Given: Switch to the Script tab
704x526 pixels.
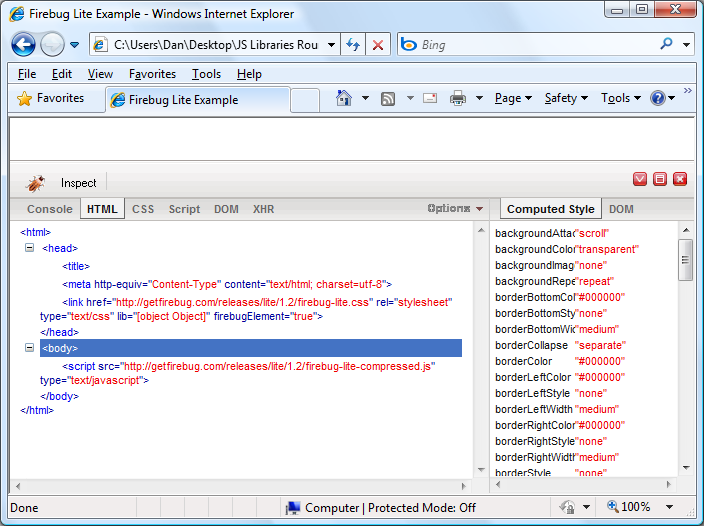Looking at the screenshot, I should (x=184, y=209).
